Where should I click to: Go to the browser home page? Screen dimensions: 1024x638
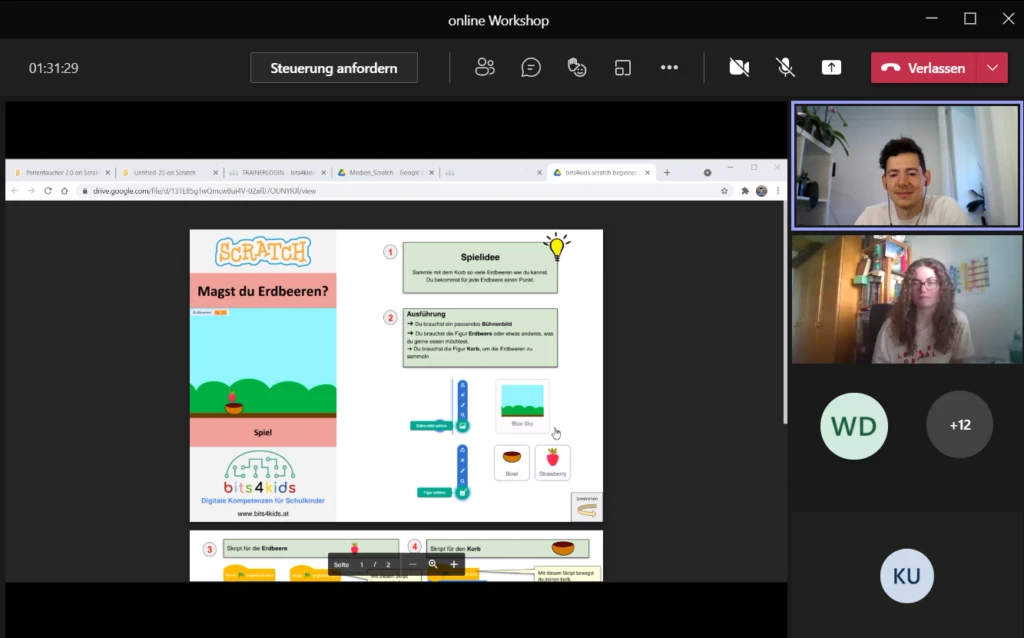64,191
